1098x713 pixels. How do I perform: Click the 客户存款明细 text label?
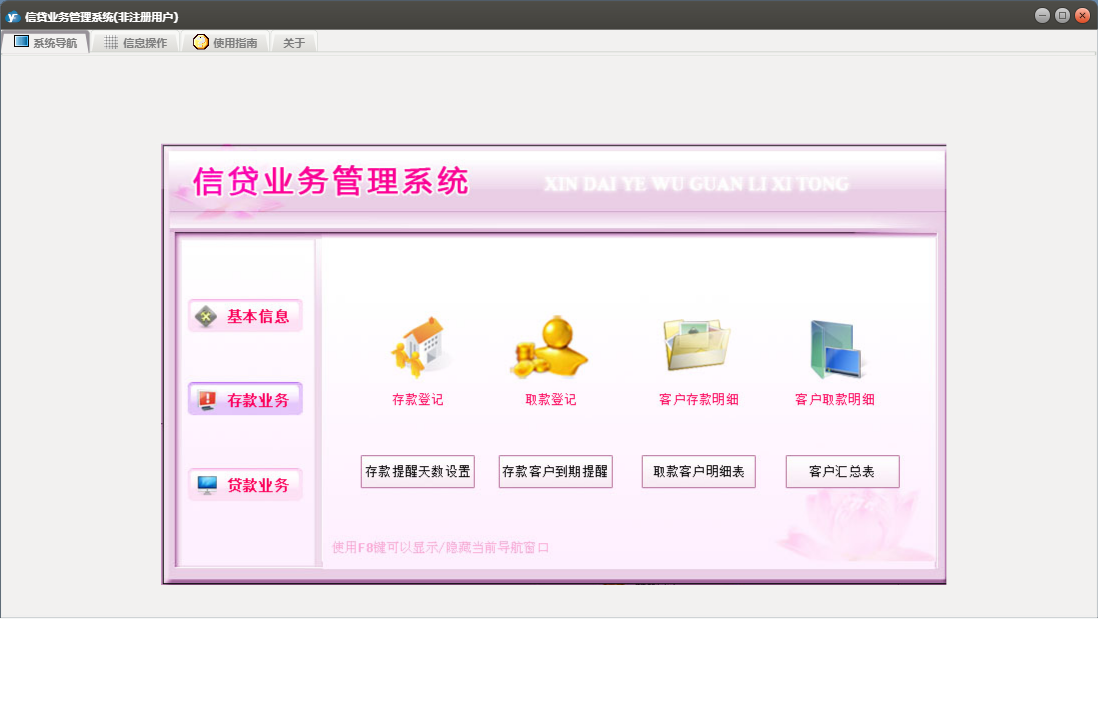coord(698,399)
